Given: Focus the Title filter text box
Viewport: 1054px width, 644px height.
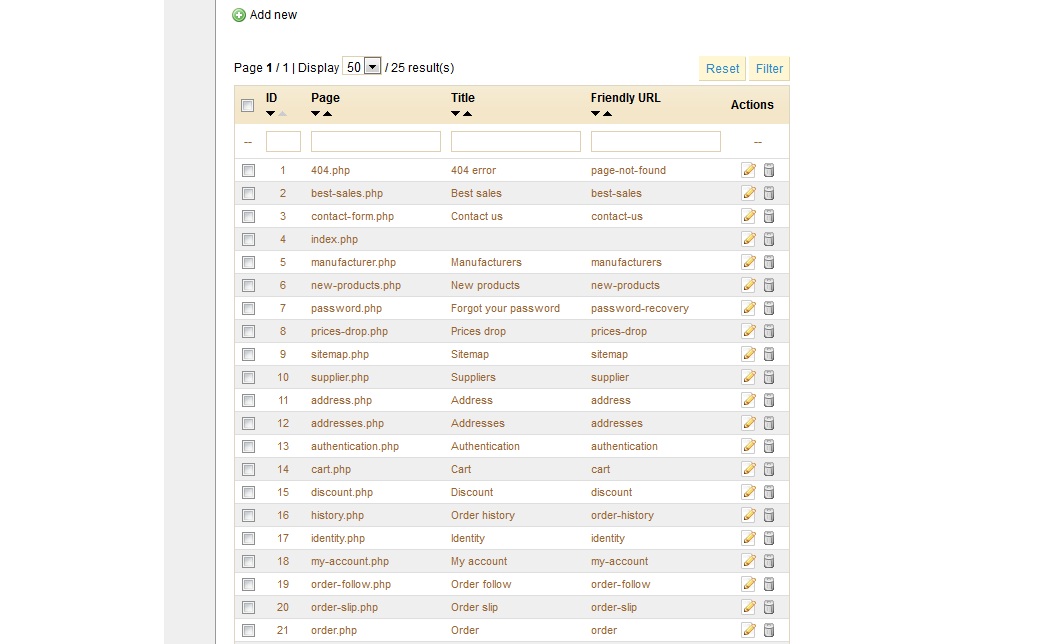Looking at the screenshot, I should (516, 142).
